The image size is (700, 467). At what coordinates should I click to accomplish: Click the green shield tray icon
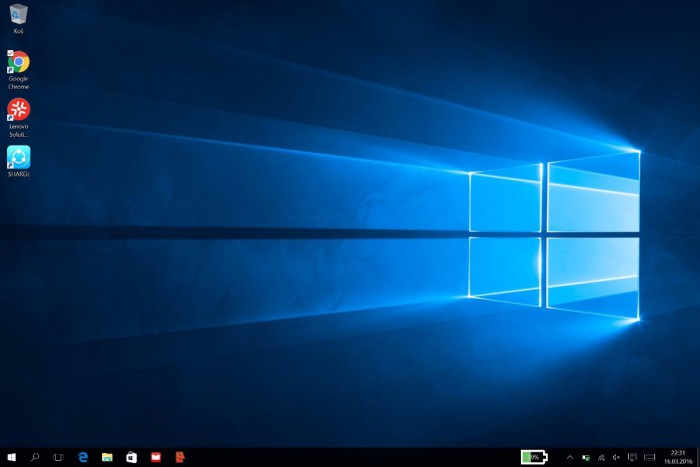pyautogui.click(x=586, y=457)
